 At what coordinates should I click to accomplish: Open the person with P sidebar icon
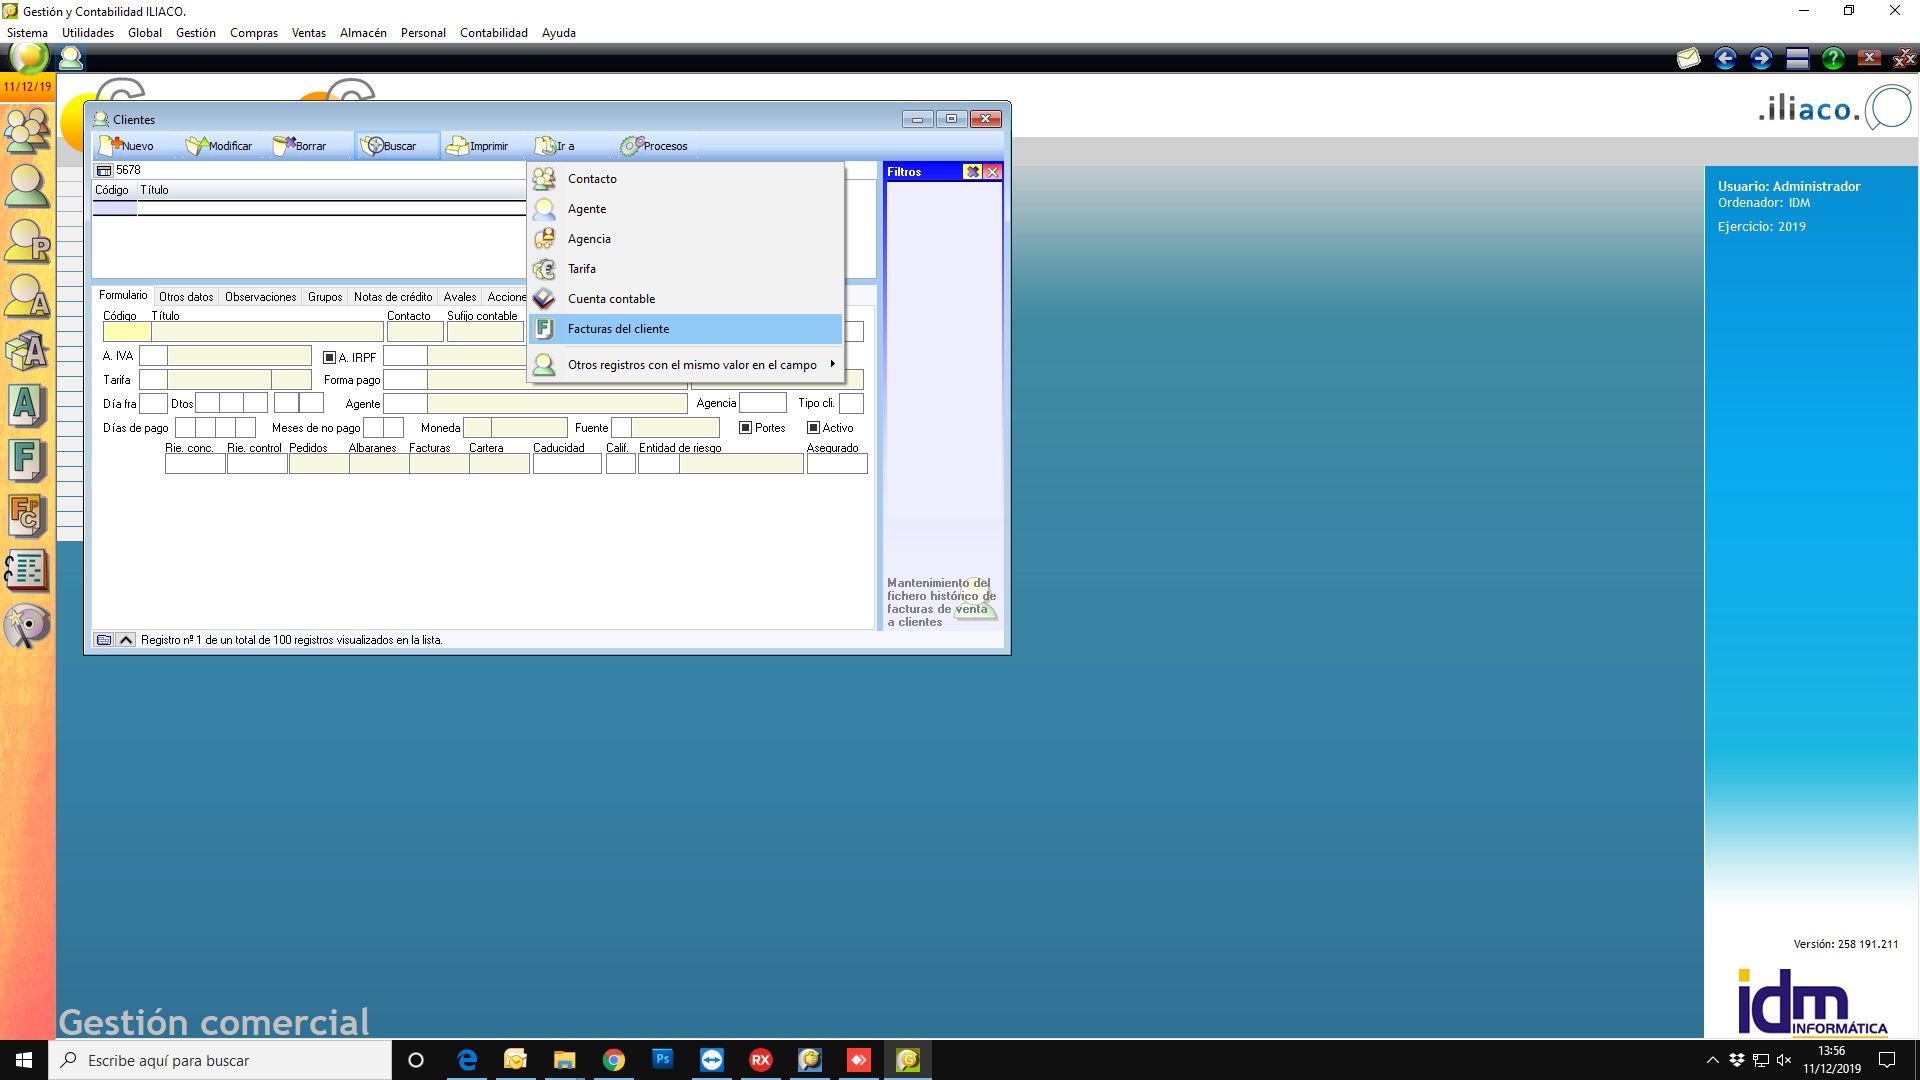(x=27, y=241)
